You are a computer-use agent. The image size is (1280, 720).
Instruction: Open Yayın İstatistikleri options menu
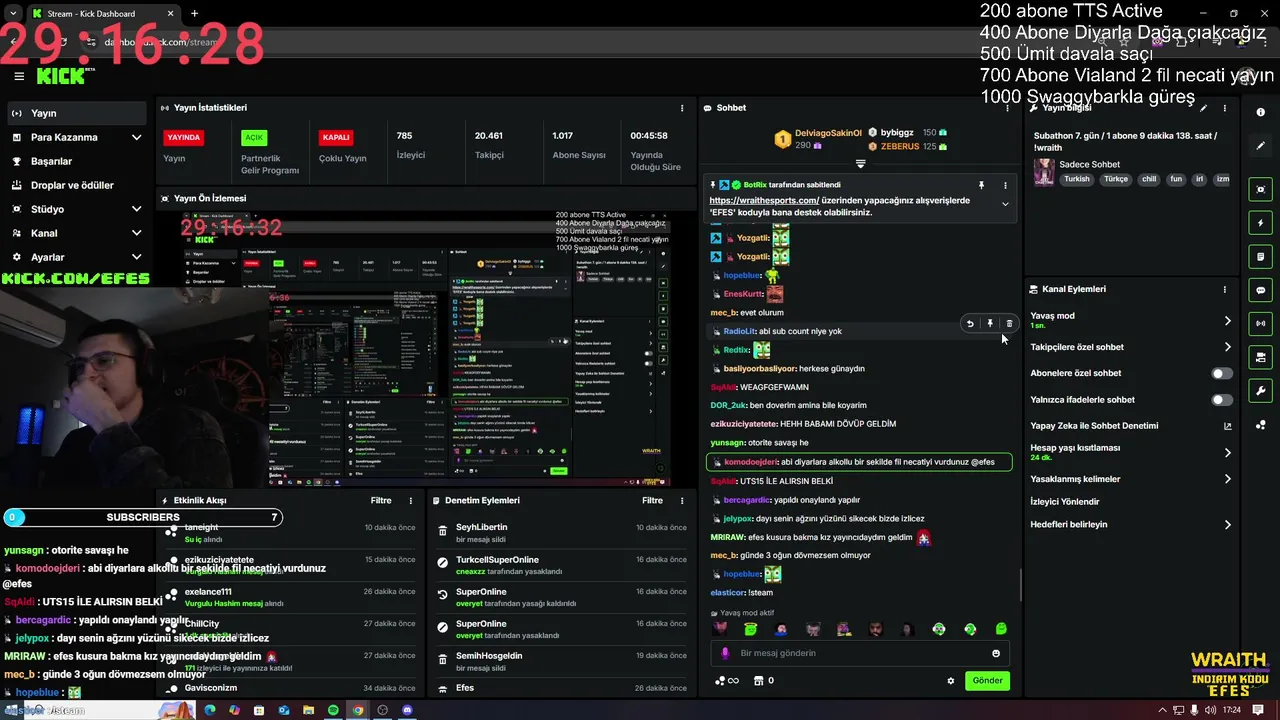682,108
